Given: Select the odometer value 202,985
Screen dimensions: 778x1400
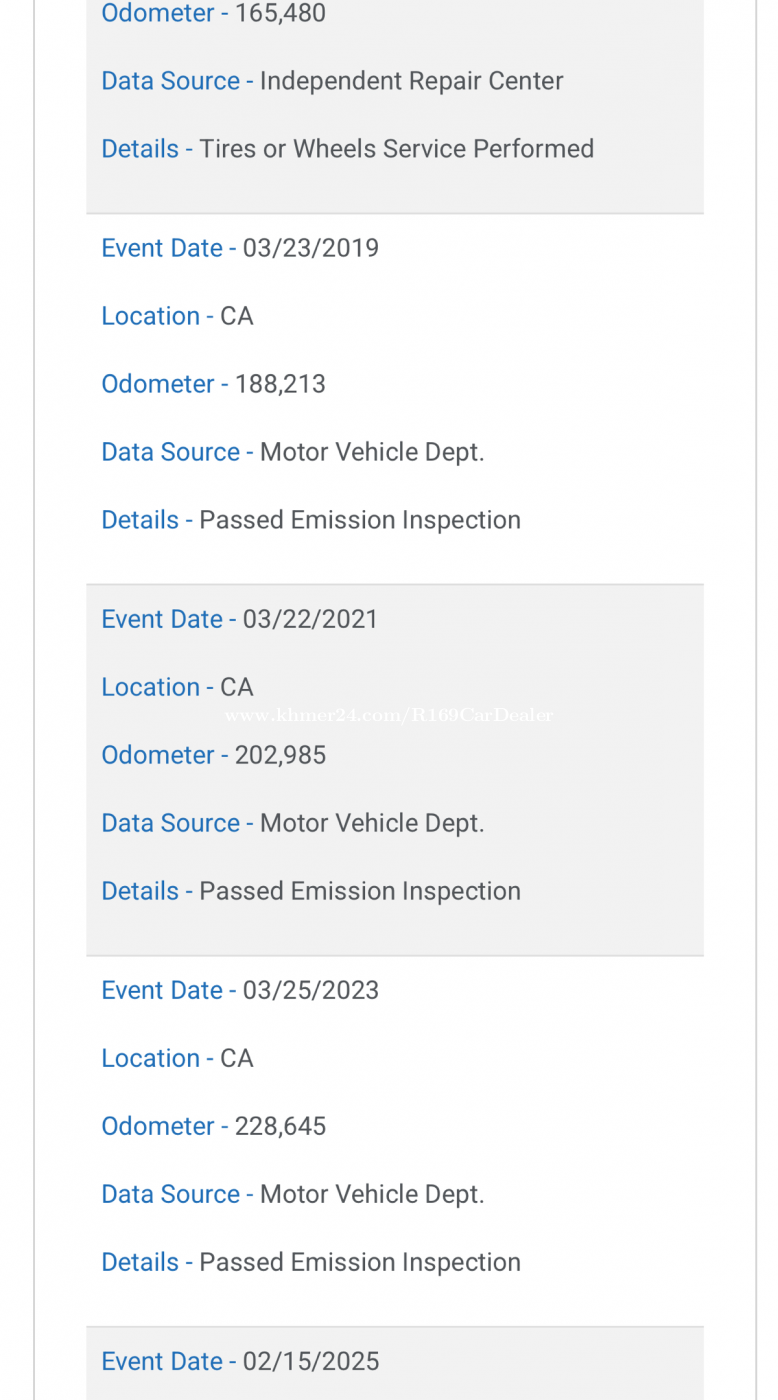Looking at the screenshot, I should coord(280,755).
